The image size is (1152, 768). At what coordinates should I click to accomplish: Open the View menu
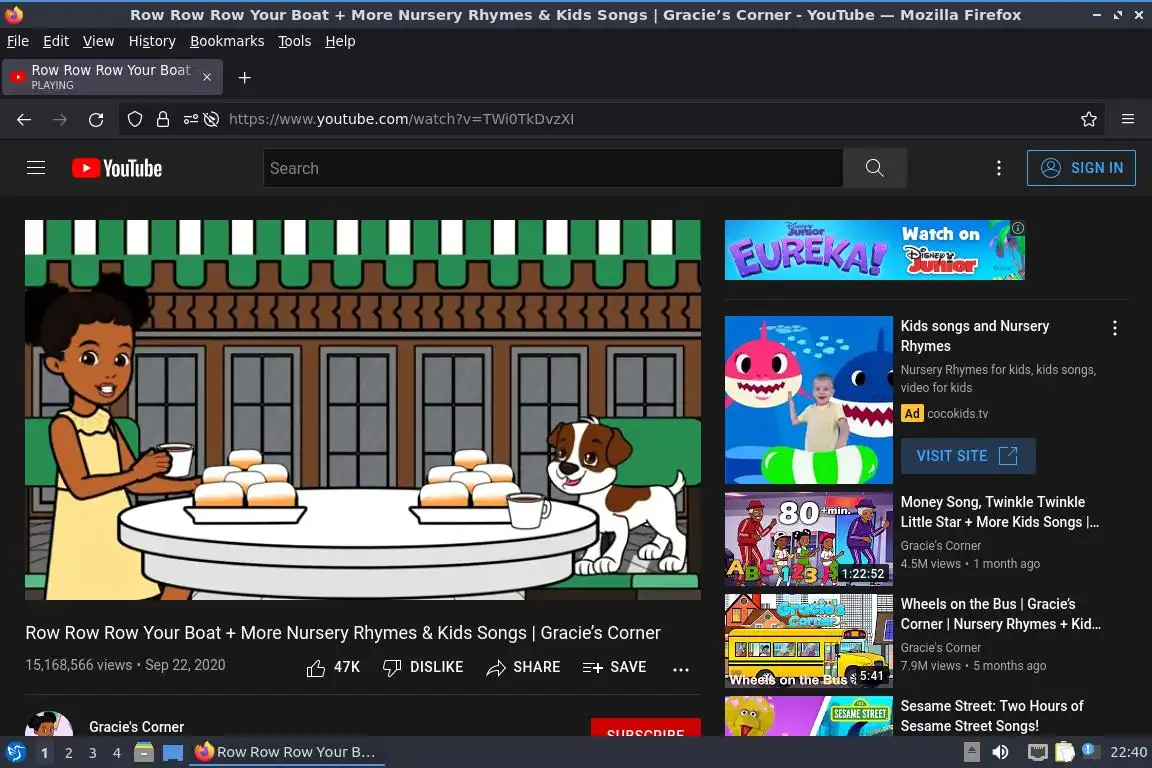(x=98, y=41)
